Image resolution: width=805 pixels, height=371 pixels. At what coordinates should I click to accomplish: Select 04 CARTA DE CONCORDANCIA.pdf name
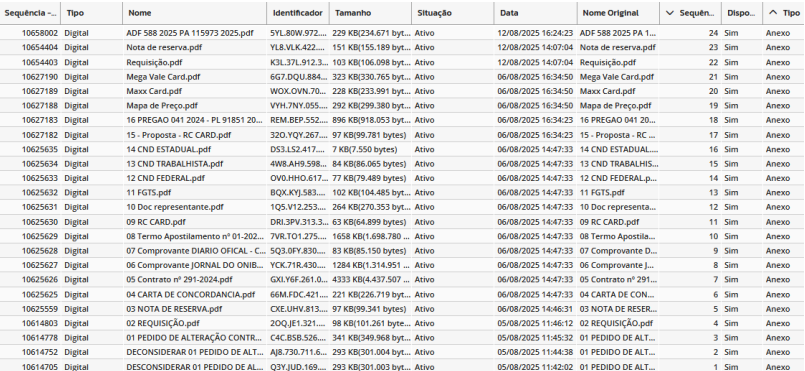(x=190, y=295)
